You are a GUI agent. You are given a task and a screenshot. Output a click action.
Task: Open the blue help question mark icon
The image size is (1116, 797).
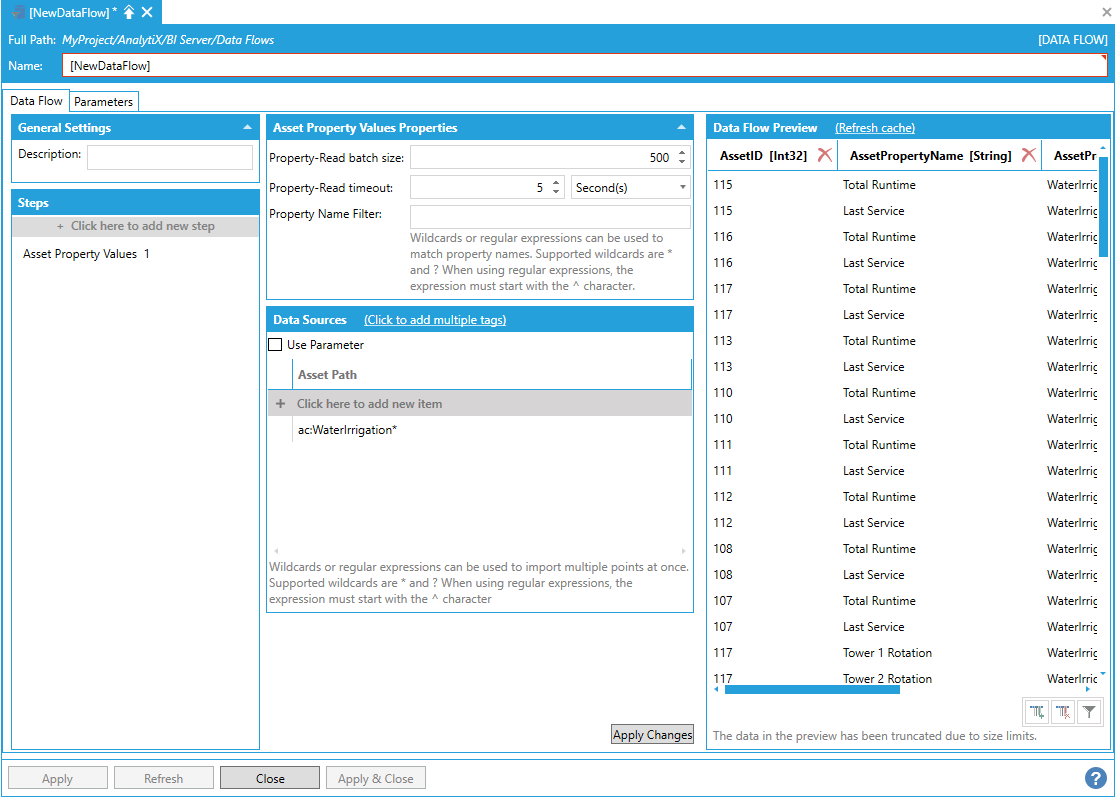pos(1095,778)
